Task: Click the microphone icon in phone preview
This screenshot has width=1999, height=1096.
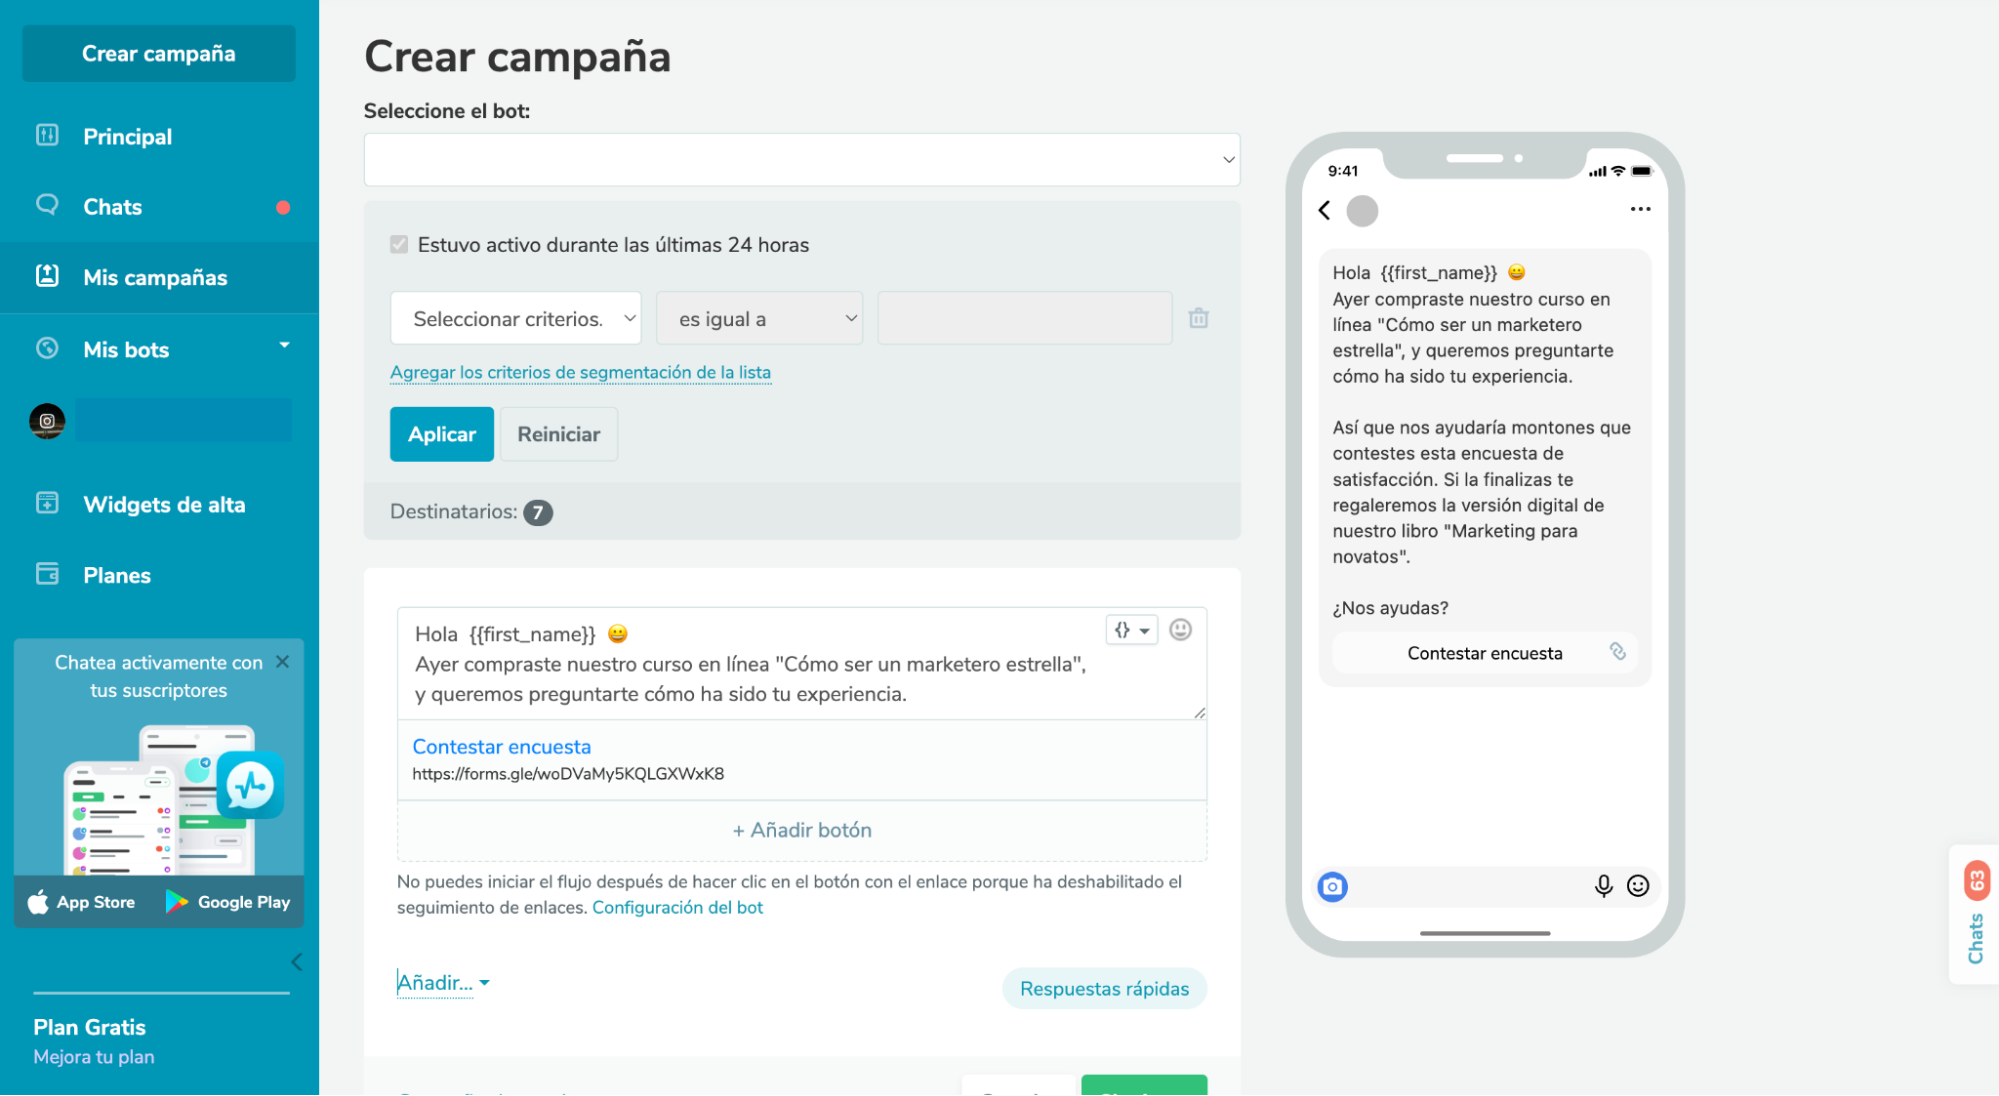Action: click(x=1603, y=886)
